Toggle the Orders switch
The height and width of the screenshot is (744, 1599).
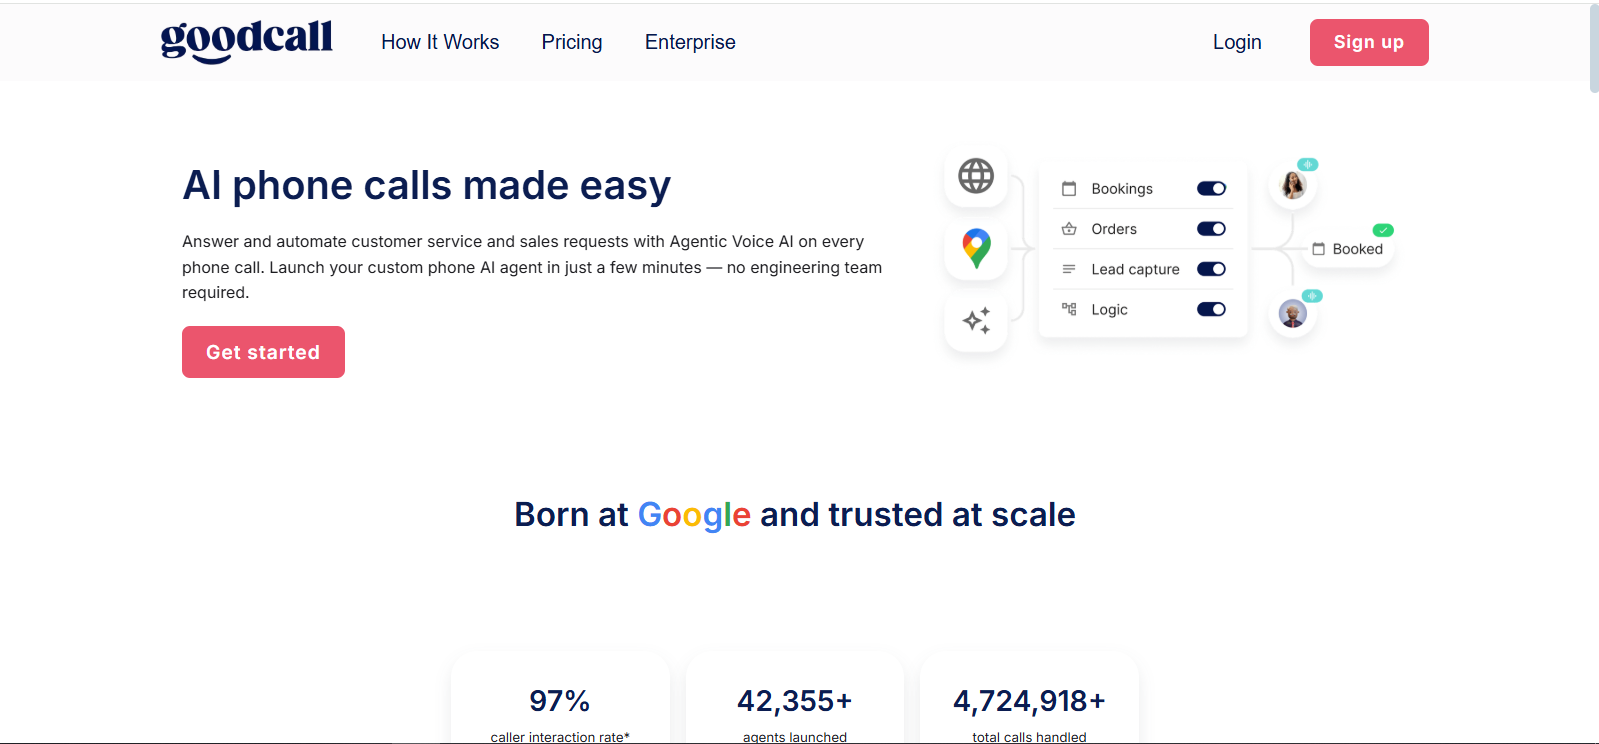click(x=1211, y=229)
